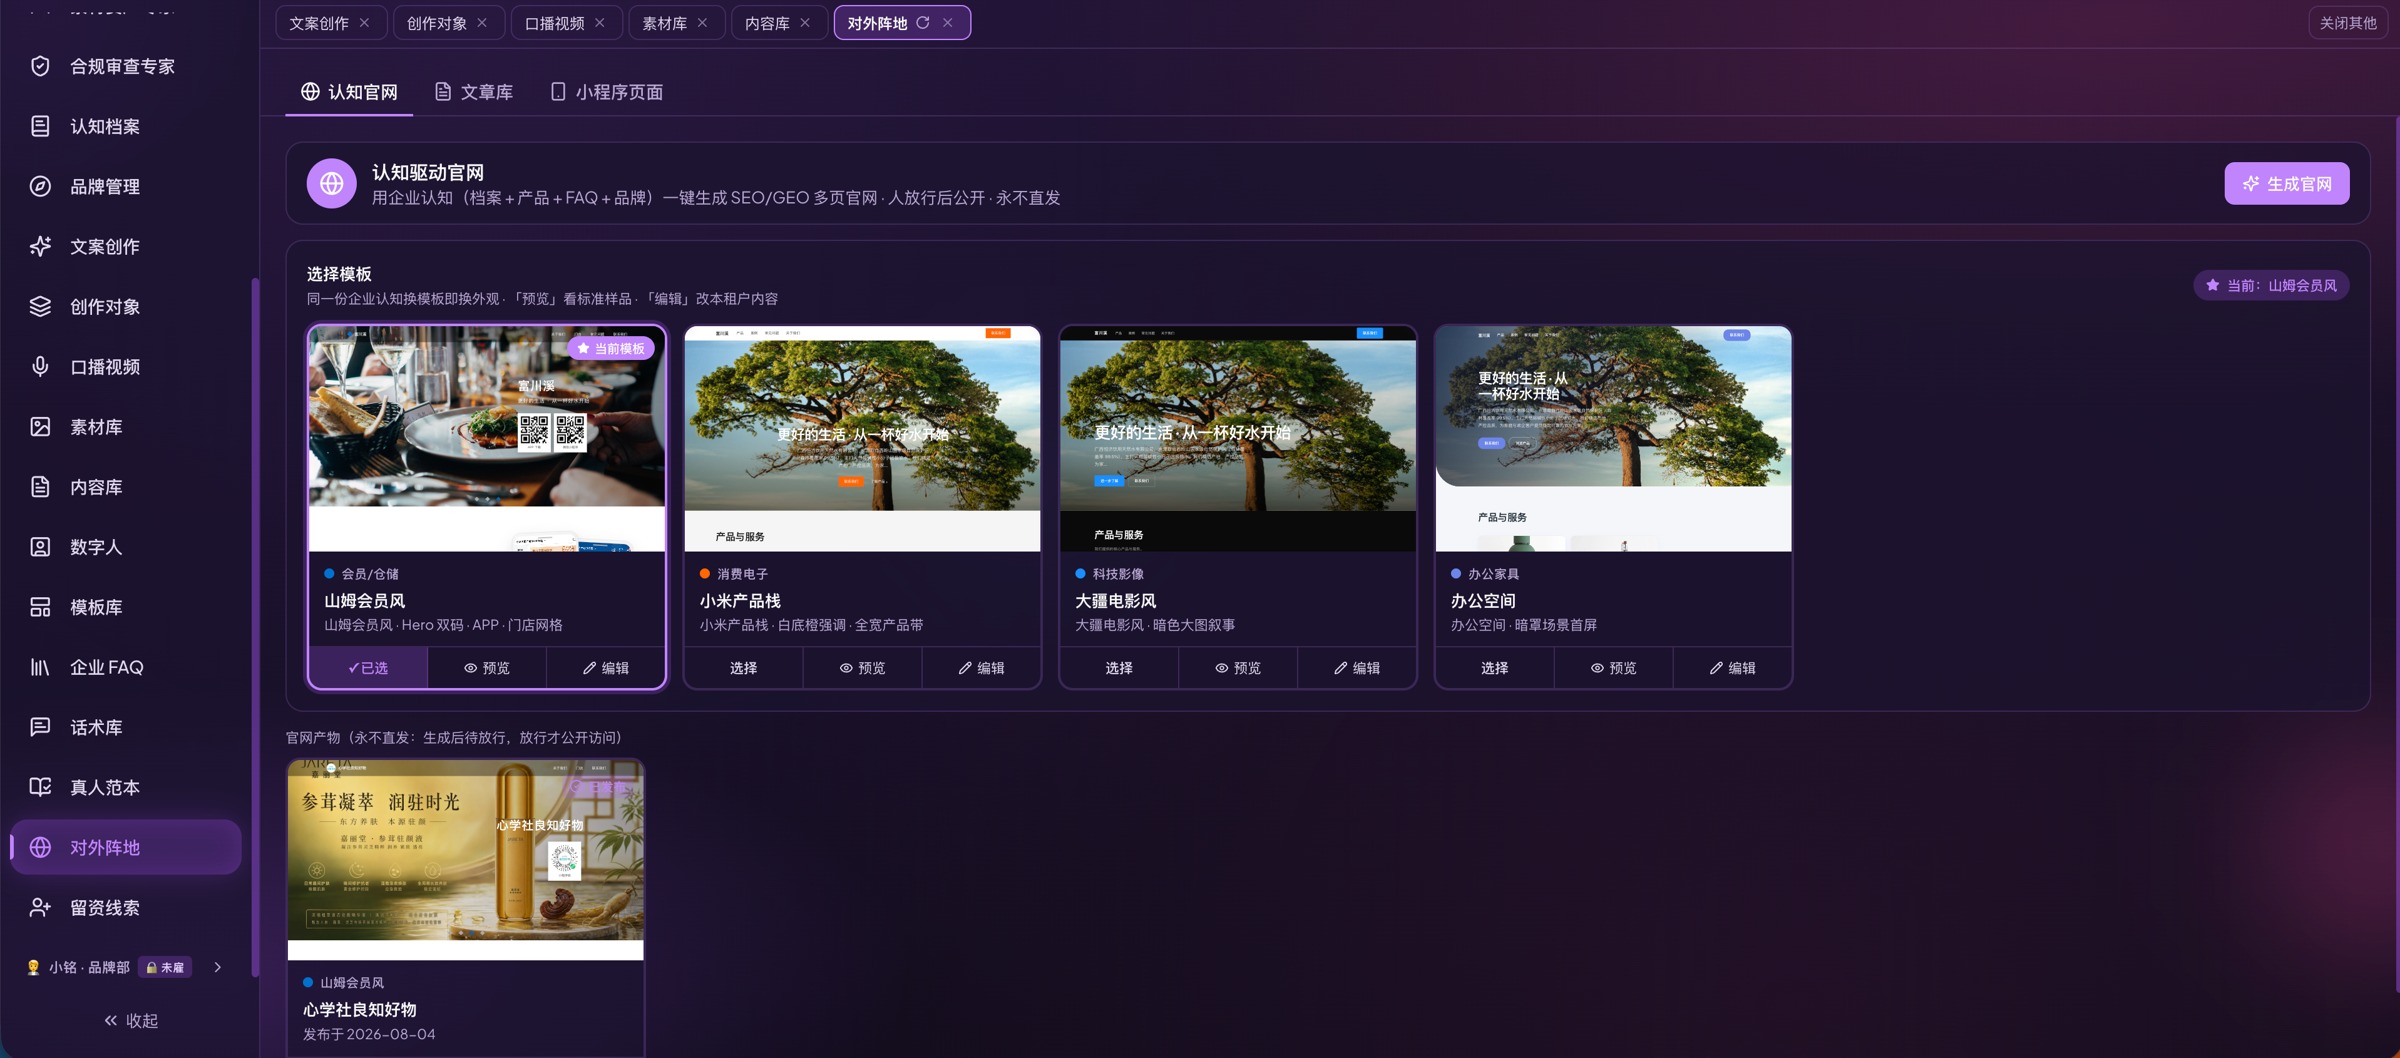Open 合规审查专家 shield icon in sidebar
The width and height of the screenshot is (2400, 1058).
(40, 66)
